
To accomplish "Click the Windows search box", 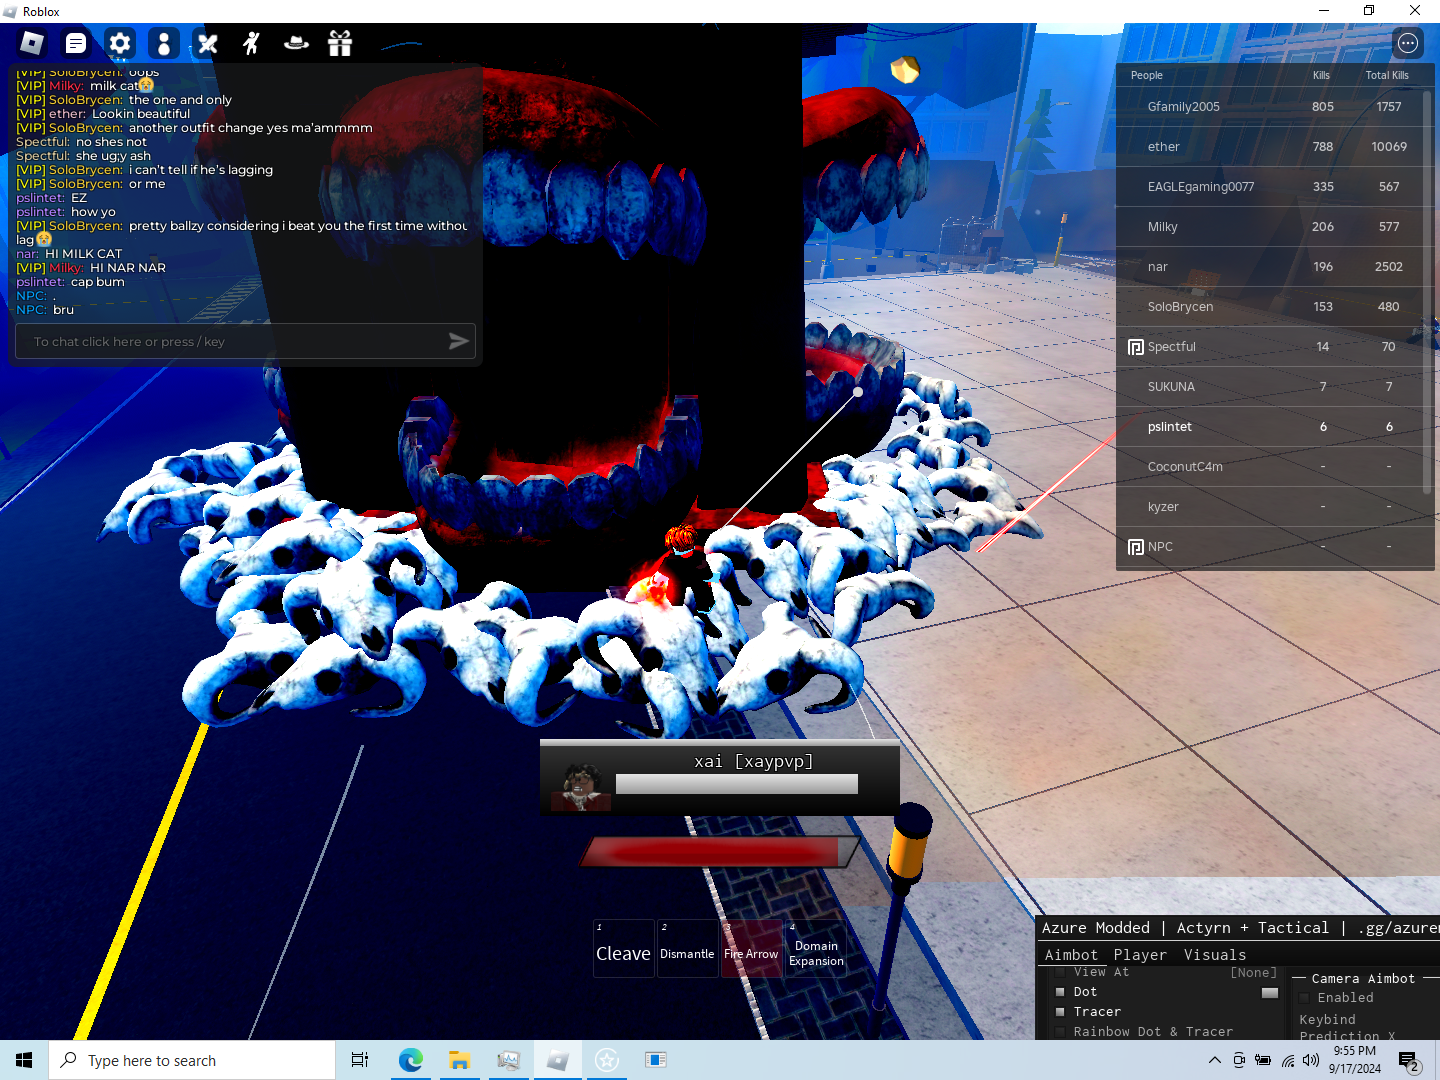I will click(192, 1060).
